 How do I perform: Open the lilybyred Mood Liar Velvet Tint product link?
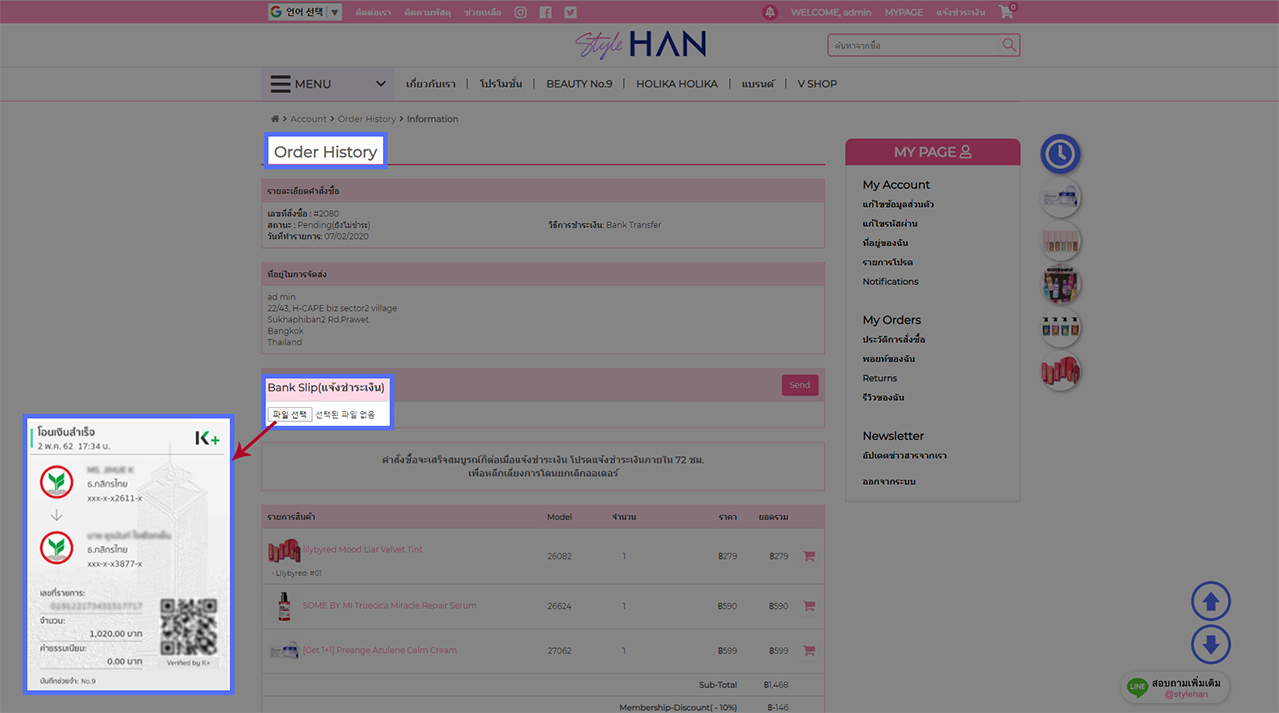coord(363,550)
